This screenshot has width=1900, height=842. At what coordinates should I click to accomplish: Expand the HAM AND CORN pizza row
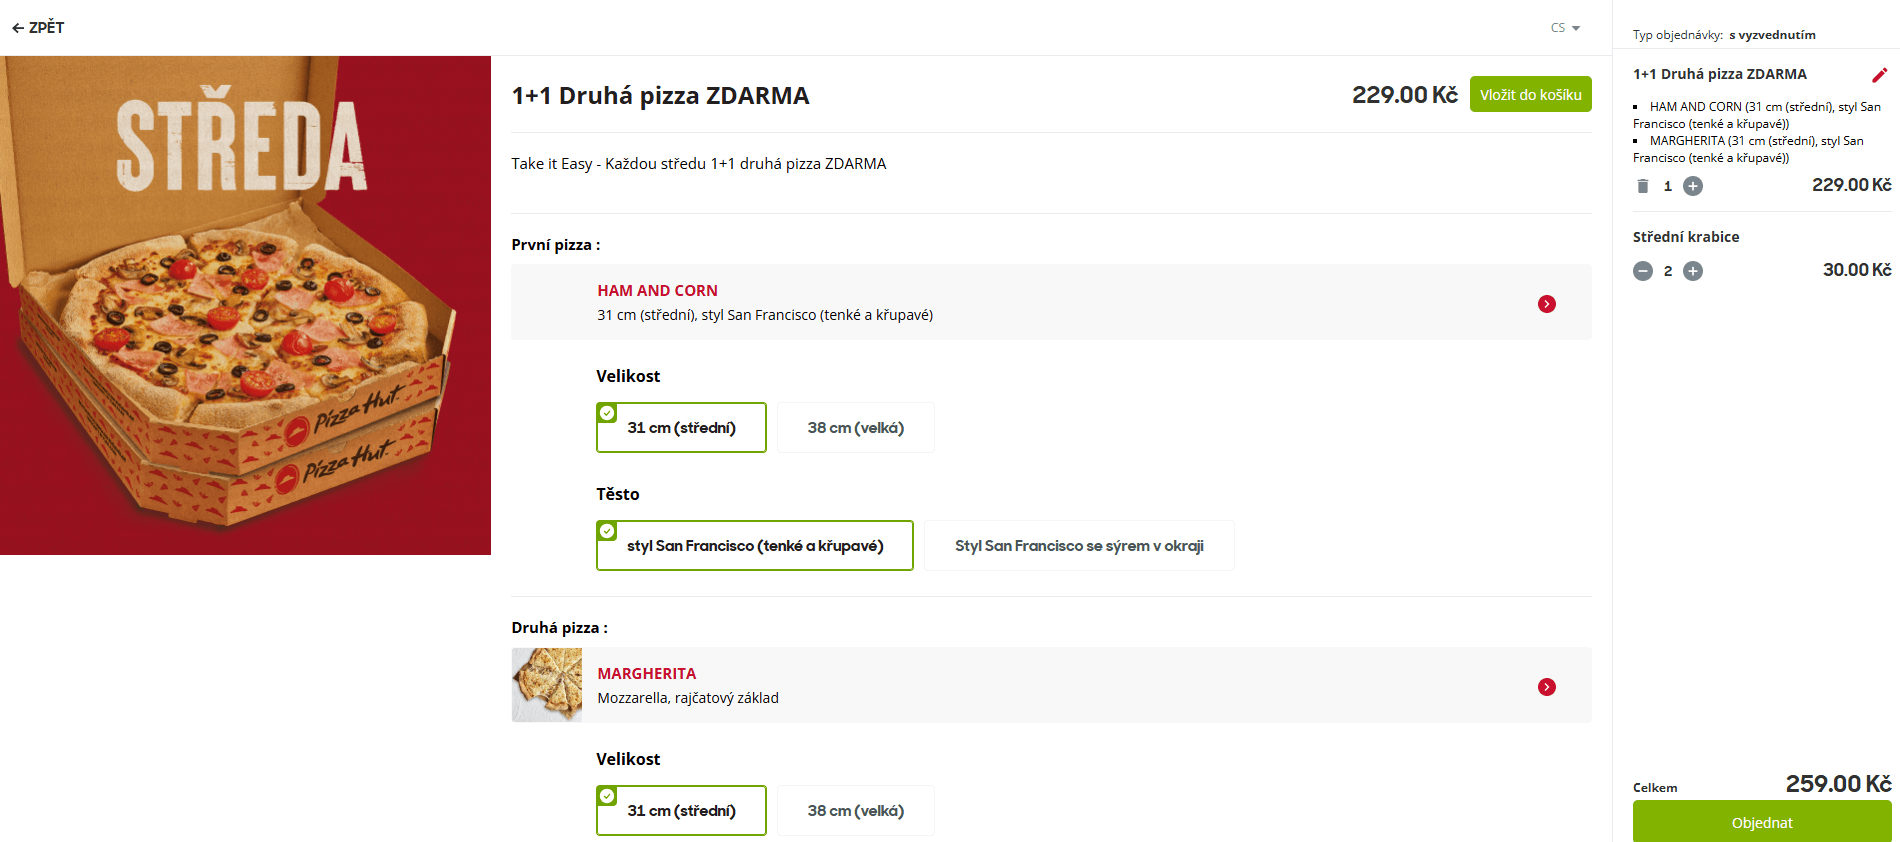pos(1000,302)
